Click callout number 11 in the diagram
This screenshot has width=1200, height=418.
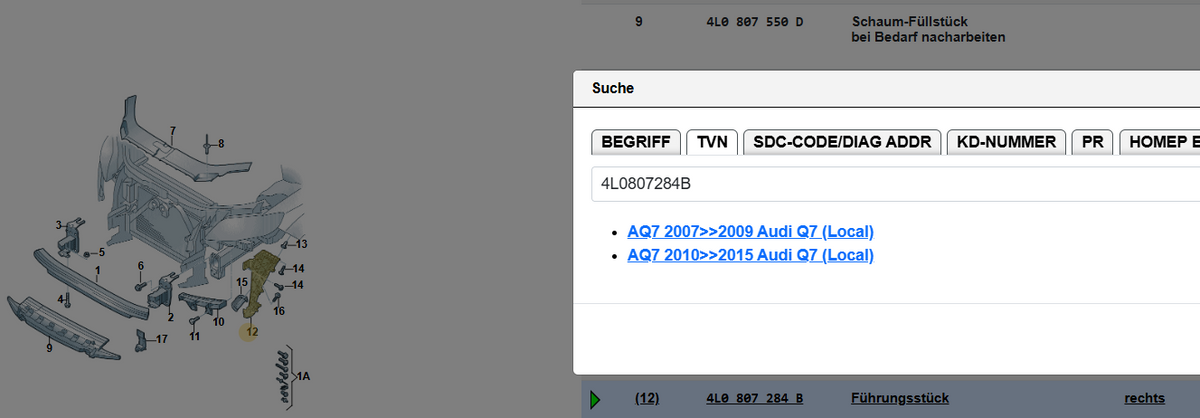coord(194,336)
